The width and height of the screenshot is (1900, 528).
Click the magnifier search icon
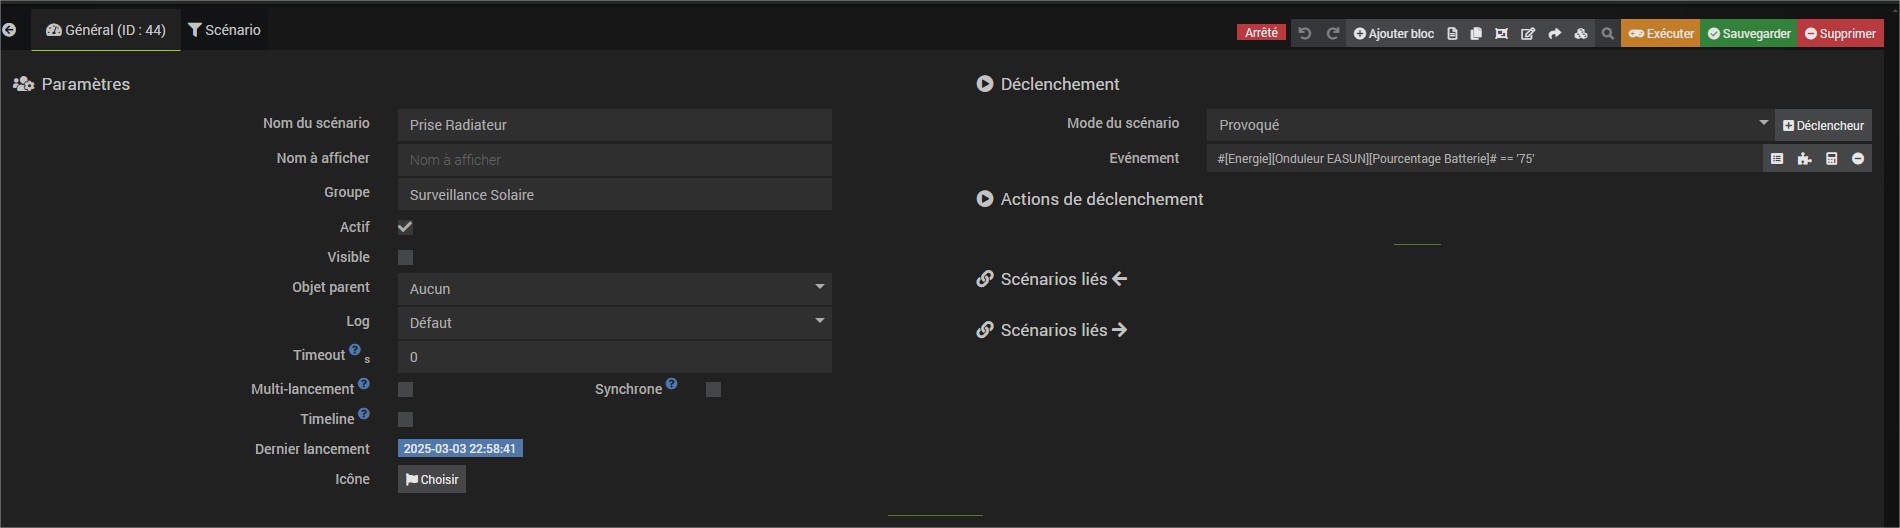(1607, 33)
